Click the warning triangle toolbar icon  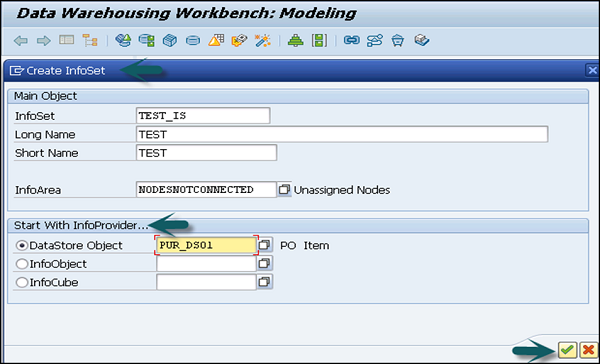click(216, 40)
